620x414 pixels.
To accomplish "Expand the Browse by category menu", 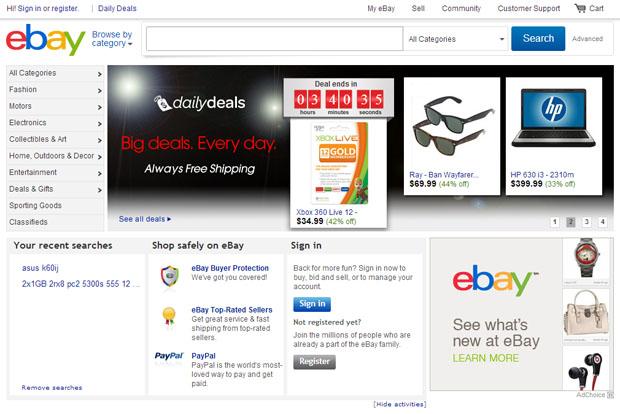I will click(112, 39).
